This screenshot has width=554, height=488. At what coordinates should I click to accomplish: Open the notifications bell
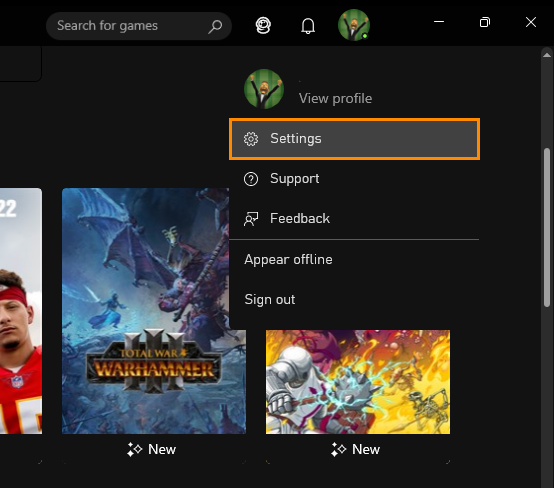click(x=308, y=26)
